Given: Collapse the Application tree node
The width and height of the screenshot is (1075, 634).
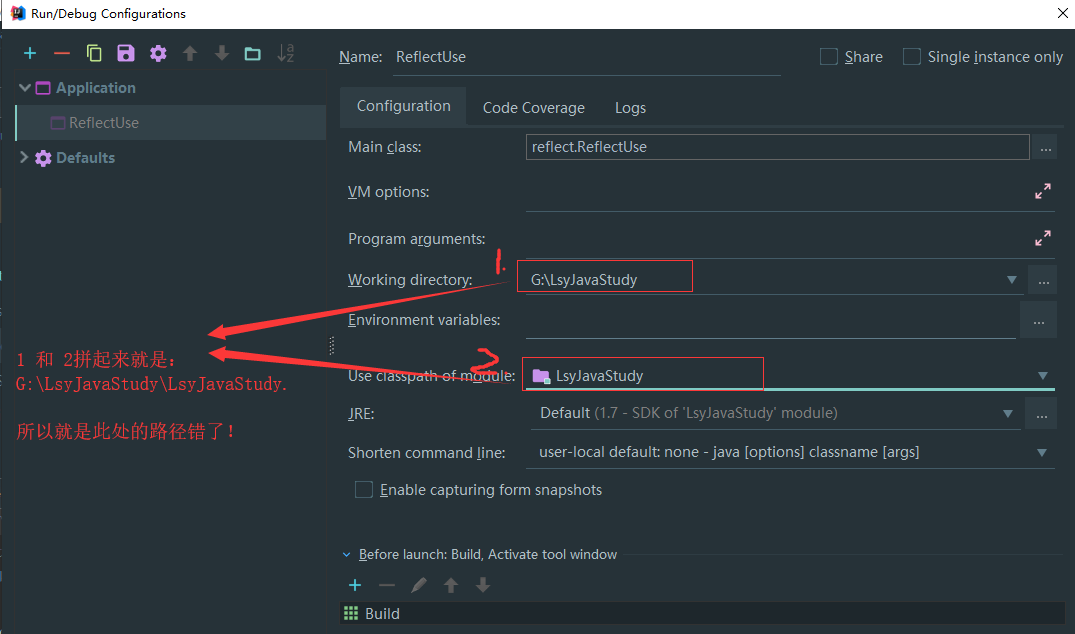Looking at the screenshot, I should [x=24, y=88].
